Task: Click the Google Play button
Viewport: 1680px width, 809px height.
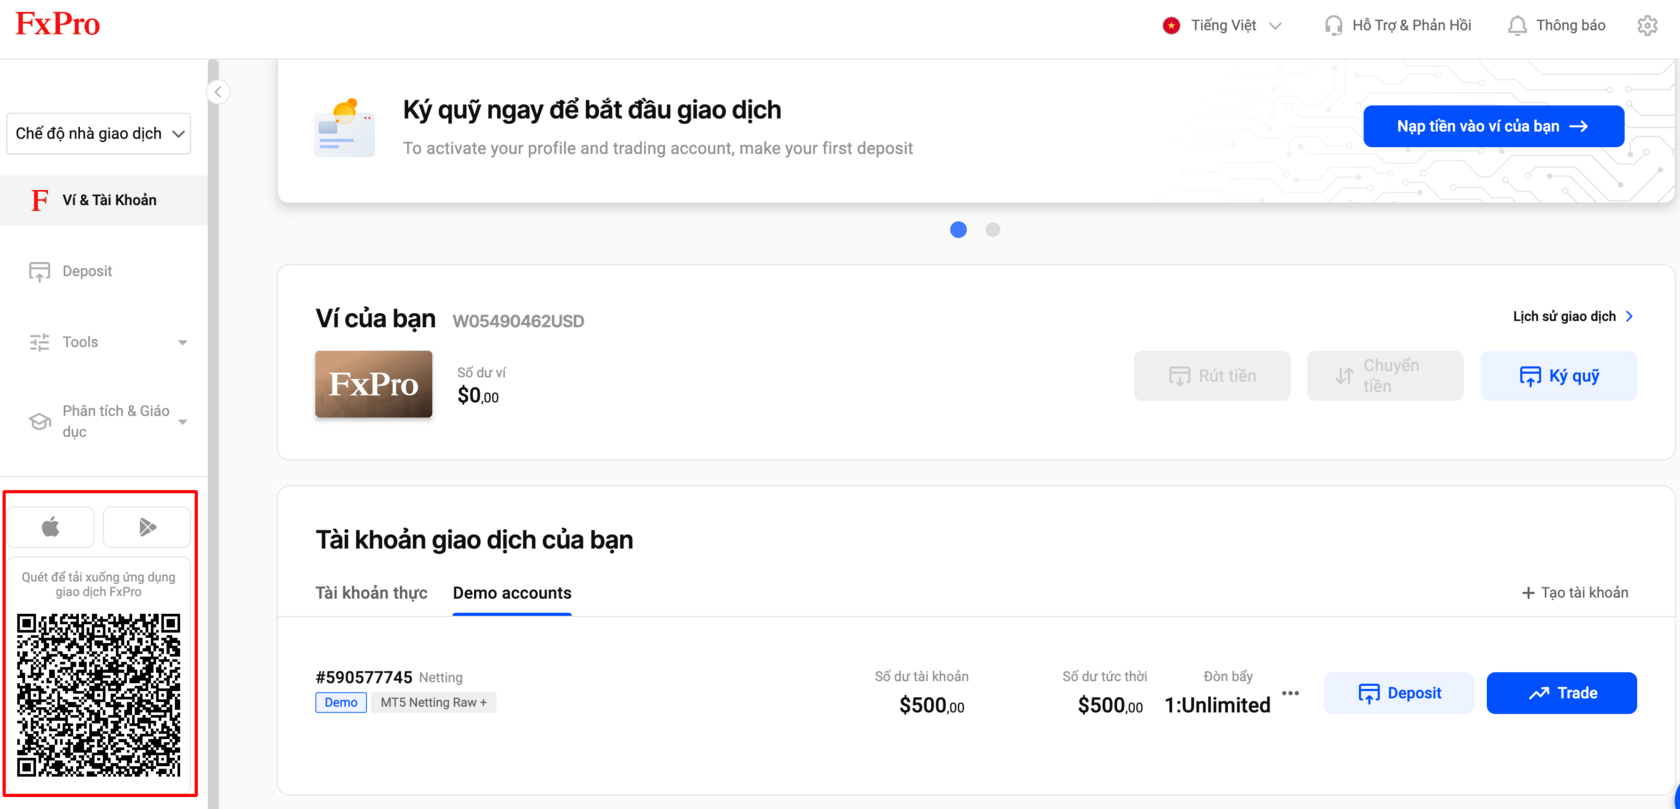Action: tap(147, 527)
